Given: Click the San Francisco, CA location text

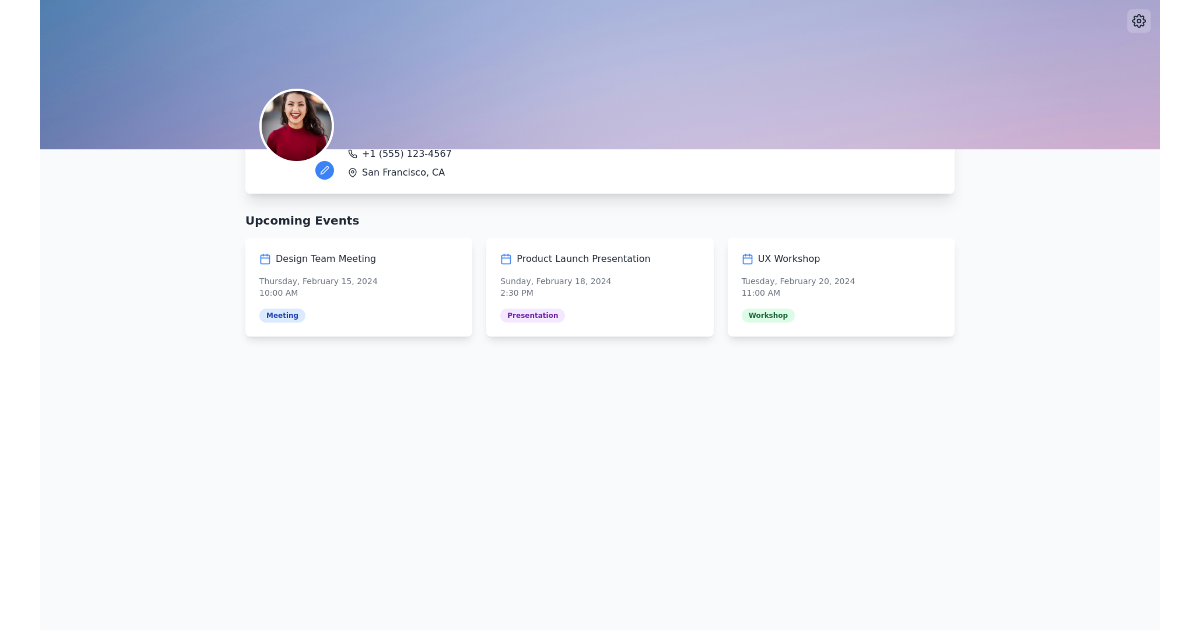Looking at the screenshot, I should pos(403,172).
